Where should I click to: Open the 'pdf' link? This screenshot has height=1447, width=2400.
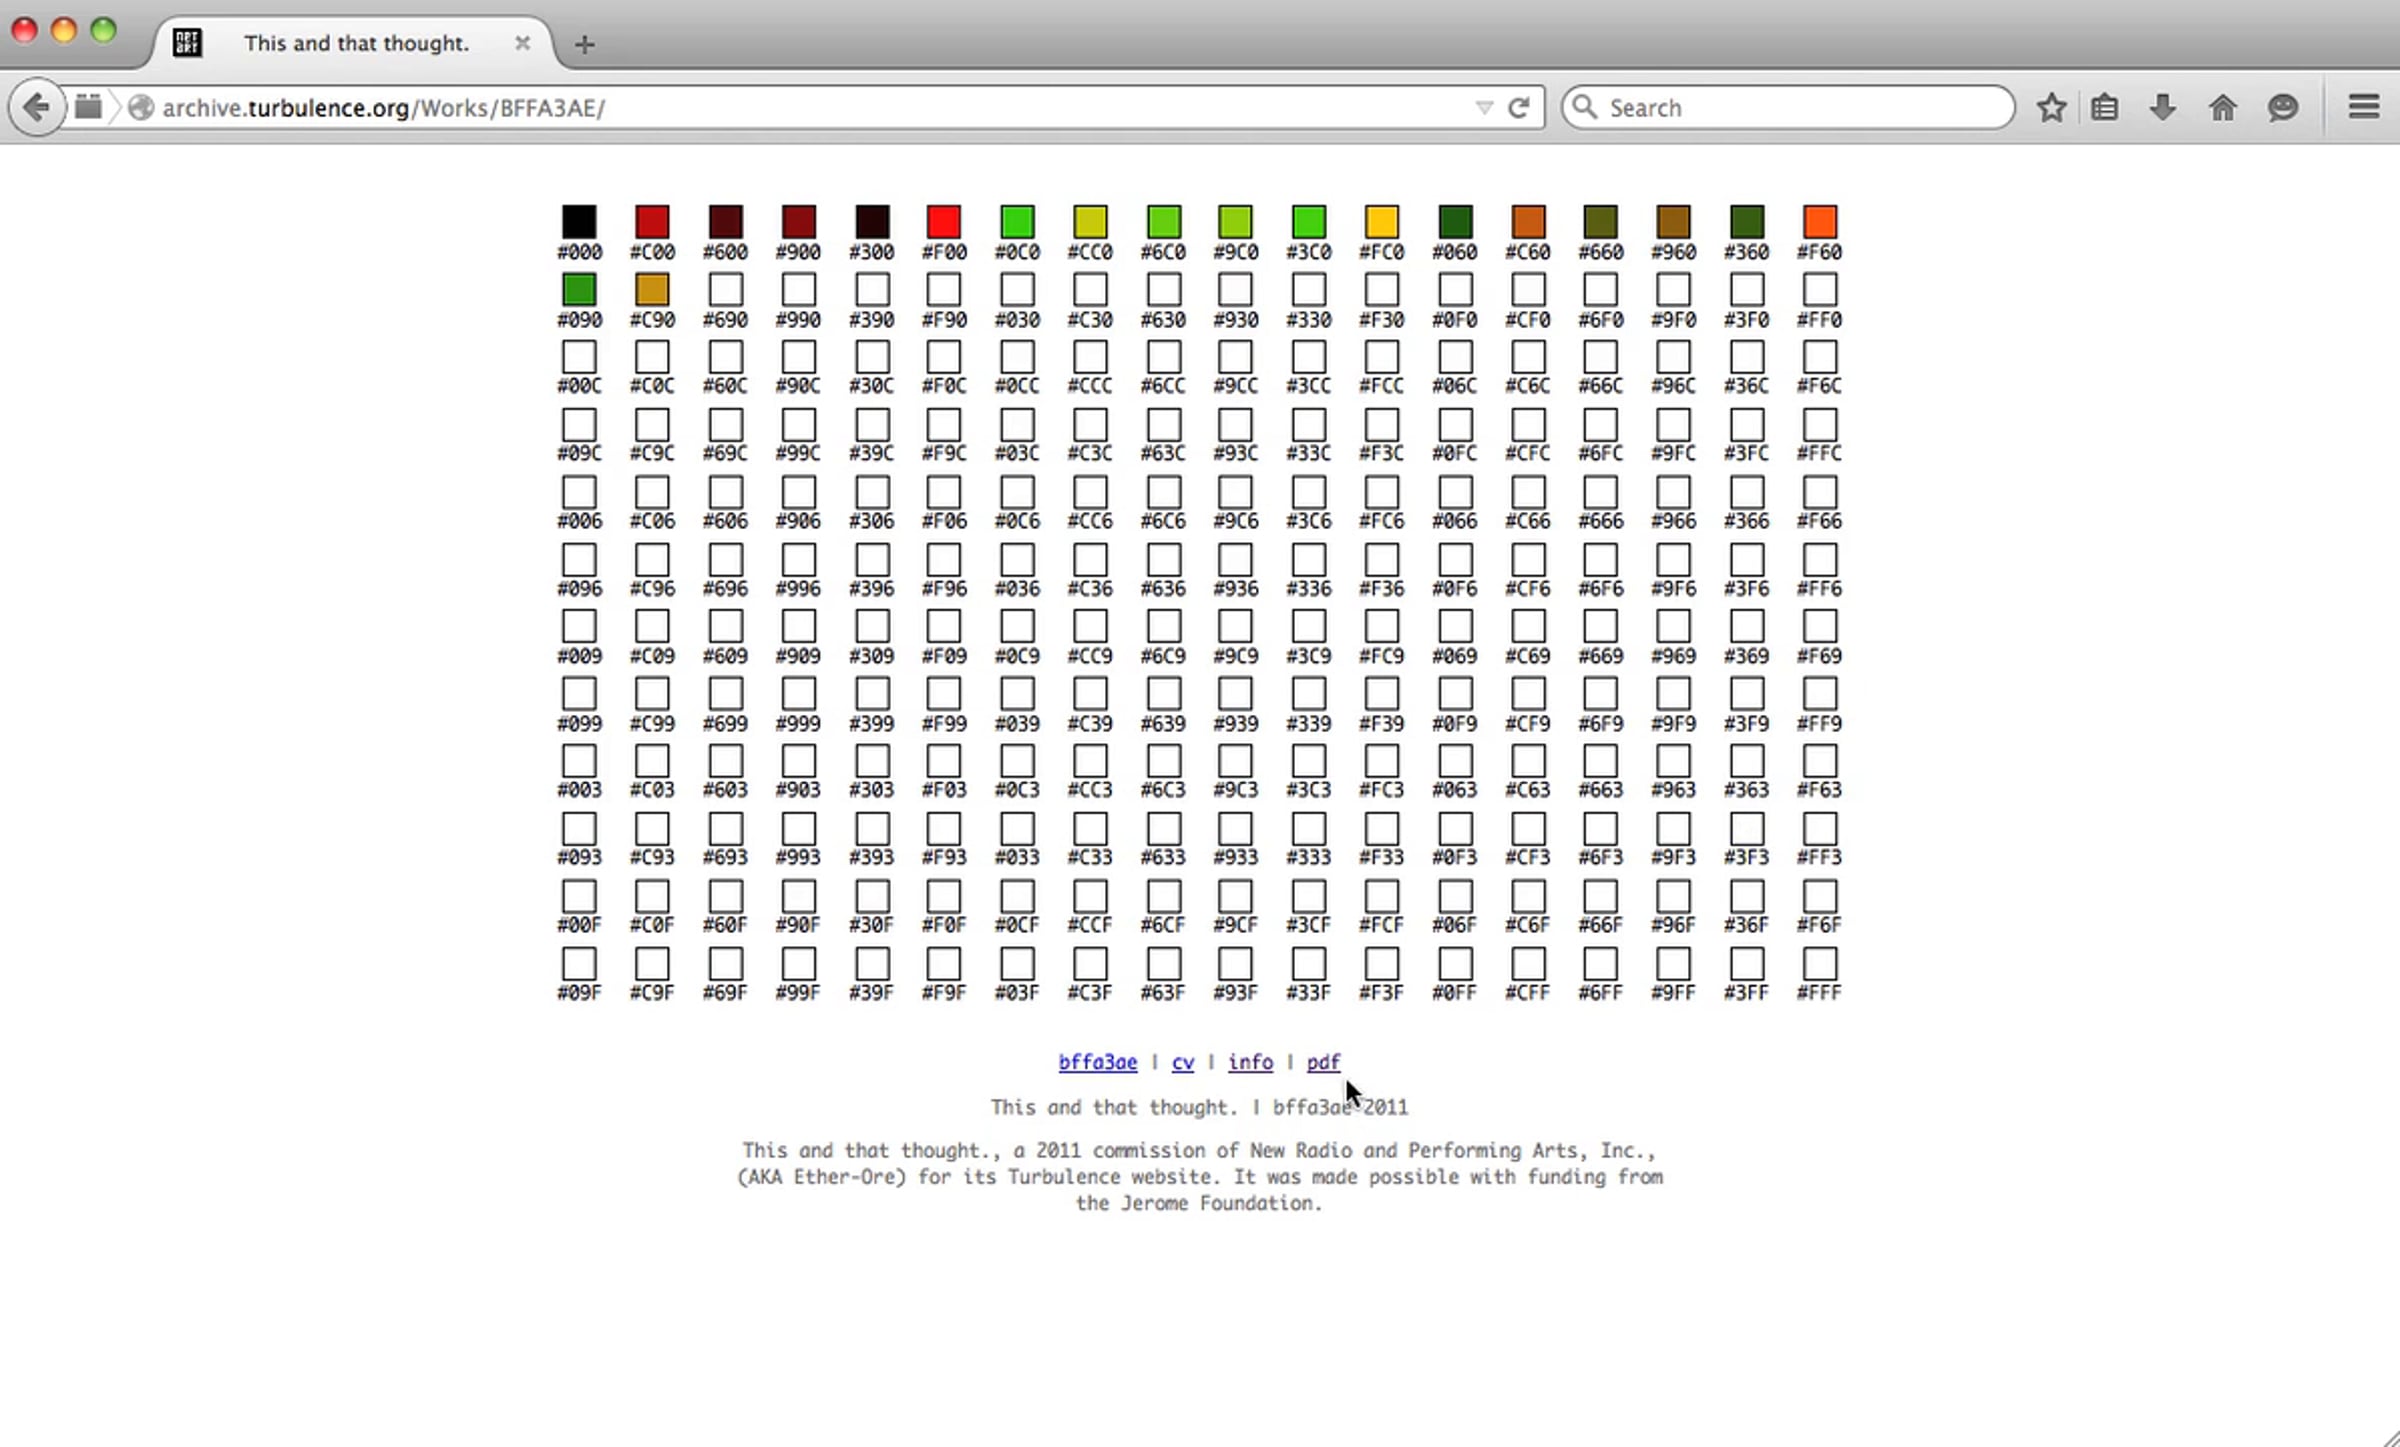tap(1323, 1062)
